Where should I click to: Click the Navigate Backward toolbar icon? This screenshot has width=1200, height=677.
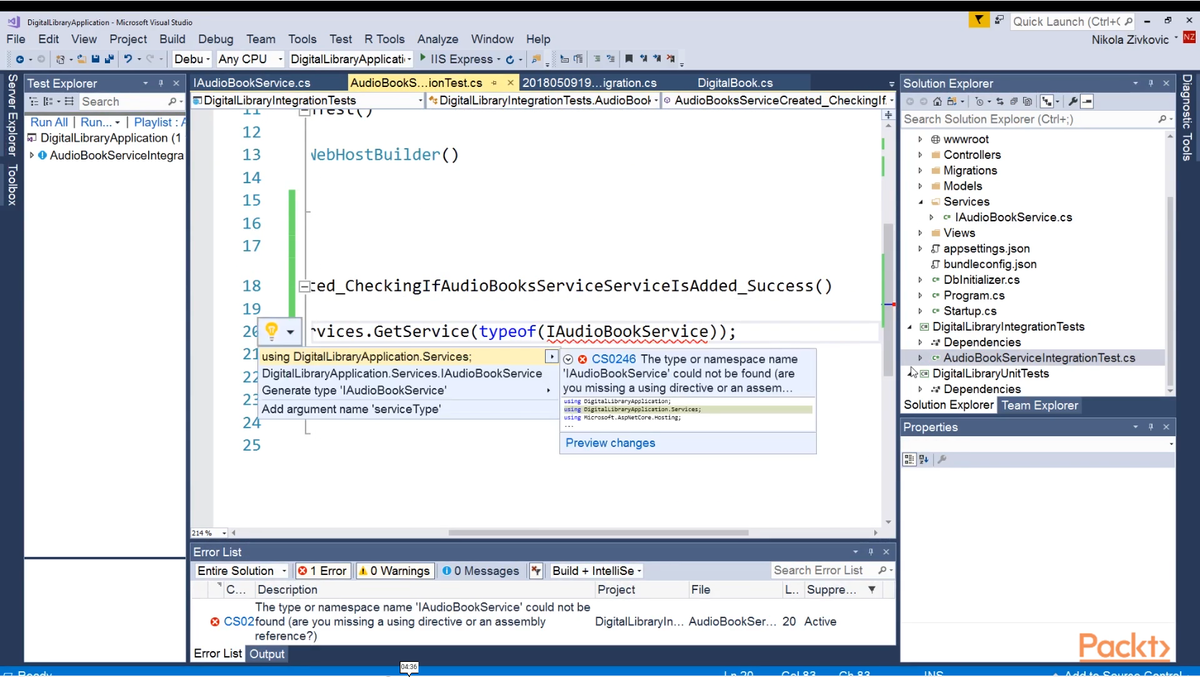pos(19,59)
